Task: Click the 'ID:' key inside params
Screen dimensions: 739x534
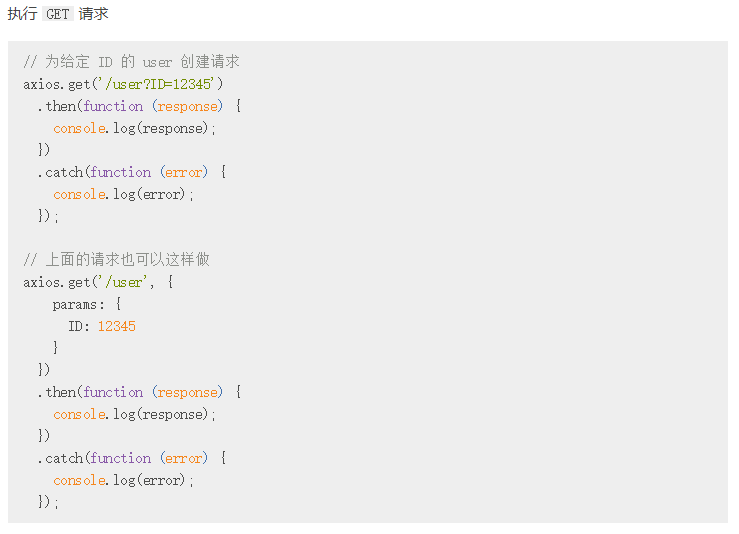Action: (79, 326)
